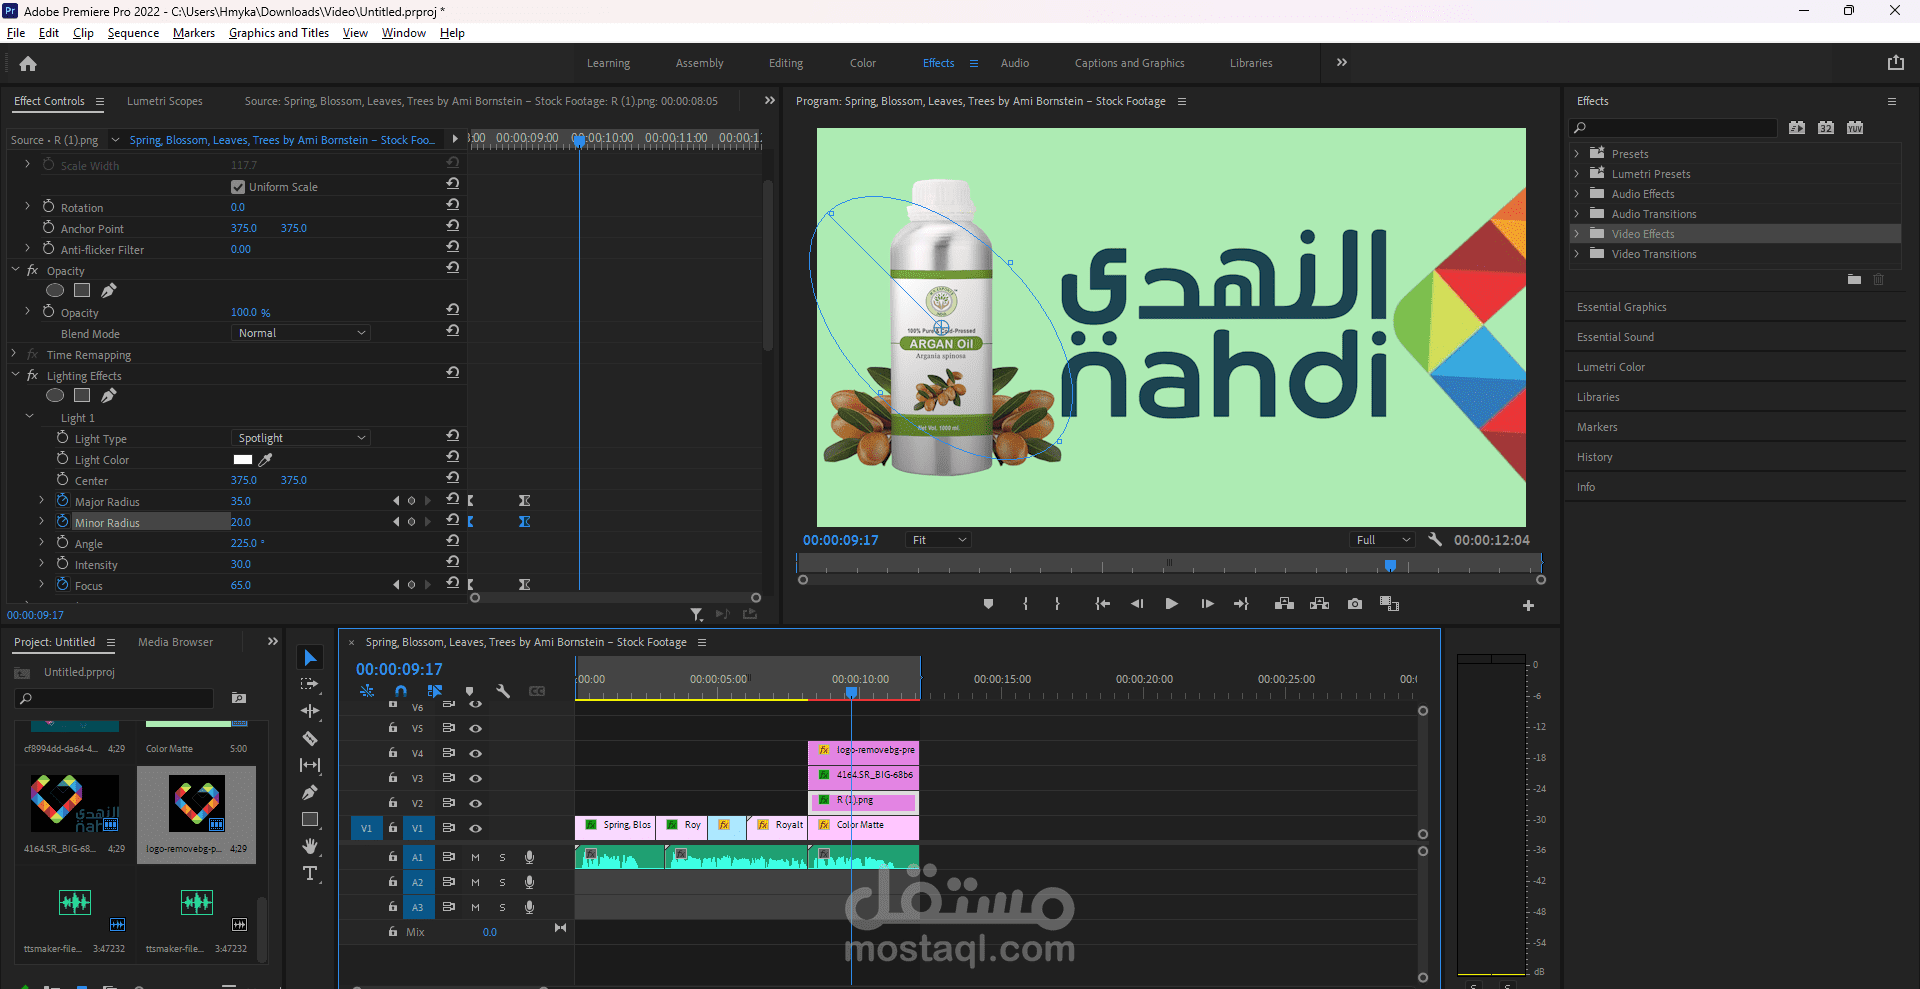Screen dimensions: 1920x989
Task: Step forward one frame
Action: [1207, 604]
